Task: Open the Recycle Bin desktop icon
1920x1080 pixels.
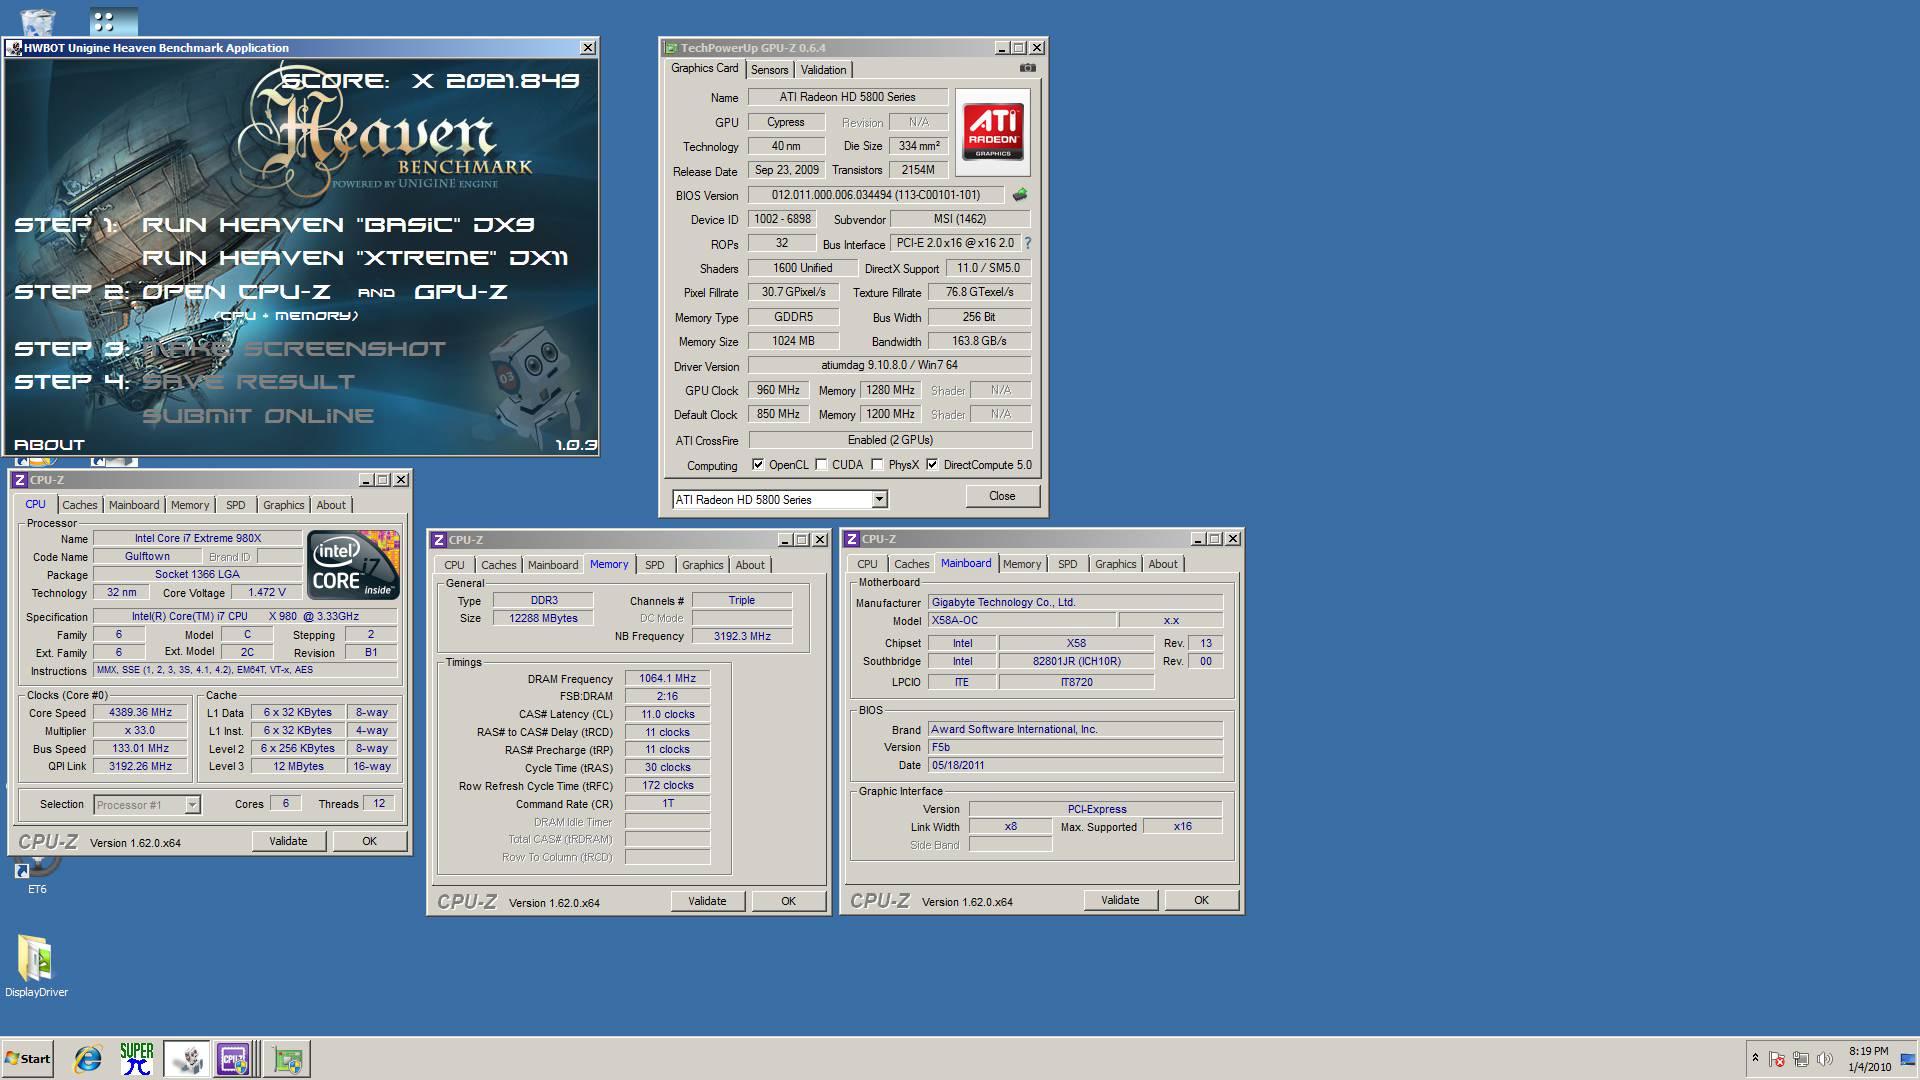Action: pos(37,20)
